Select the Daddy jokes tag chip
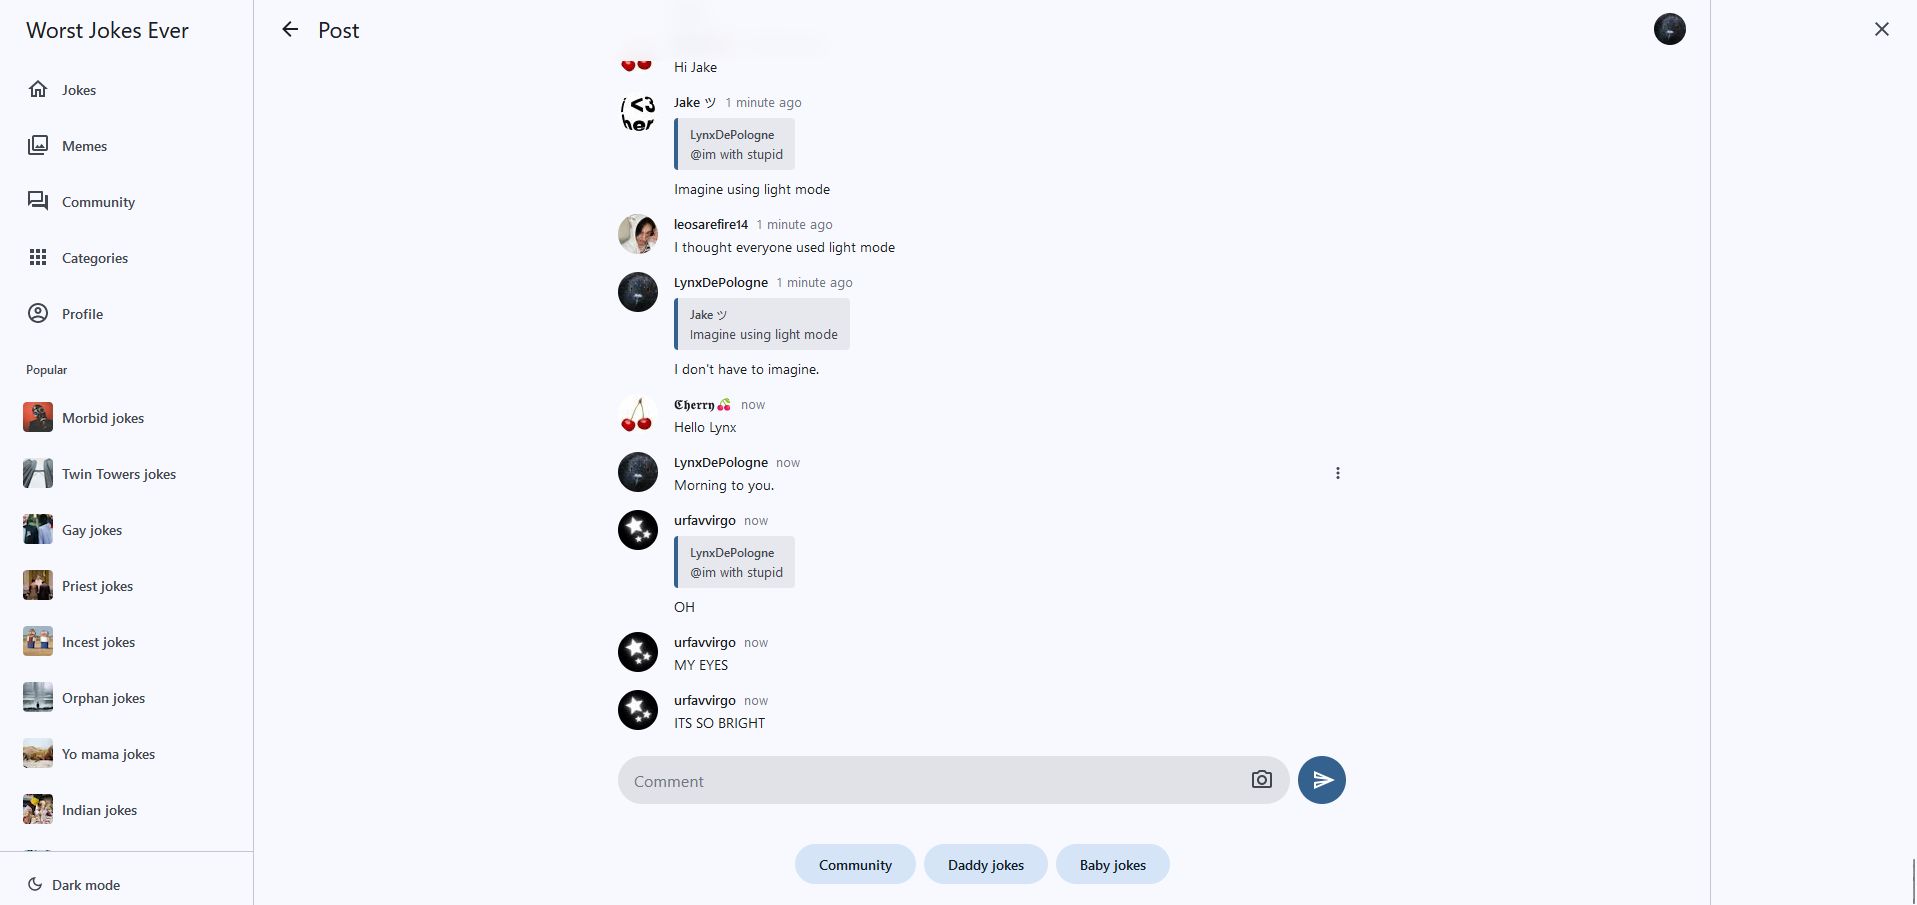The width and height of the screenshot is (1917, 905). click(x=986, y=865)
